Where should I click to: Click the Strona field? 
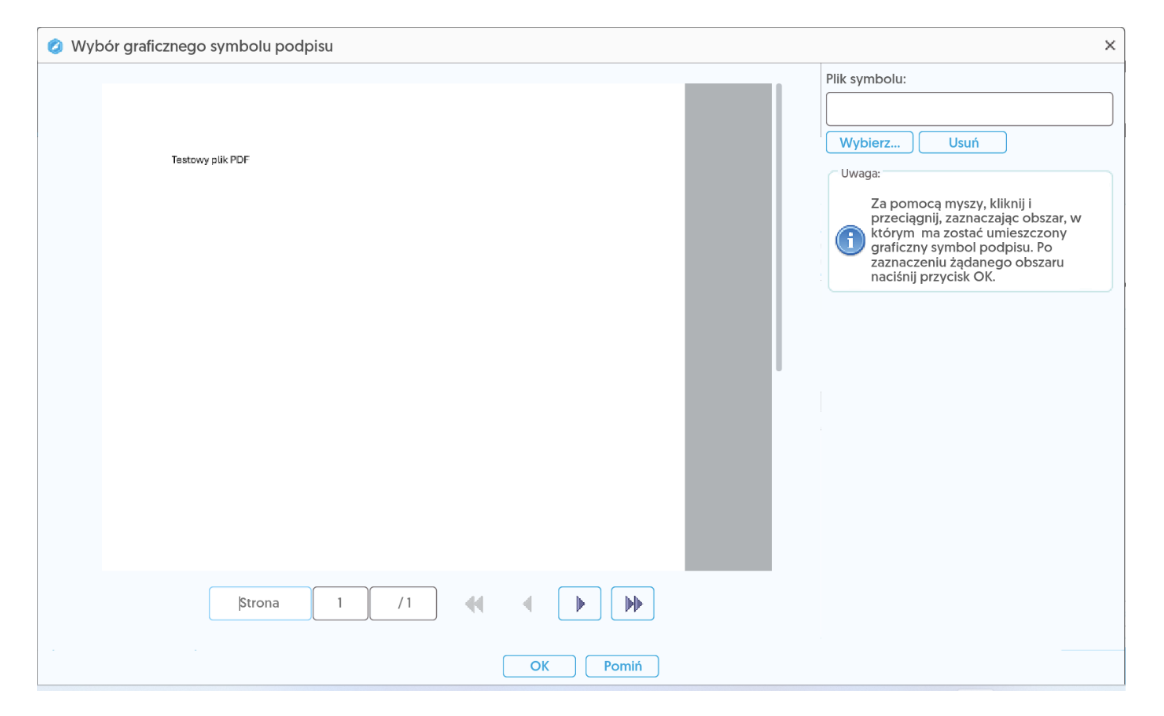pyautogui.click(x=260, y=604)
